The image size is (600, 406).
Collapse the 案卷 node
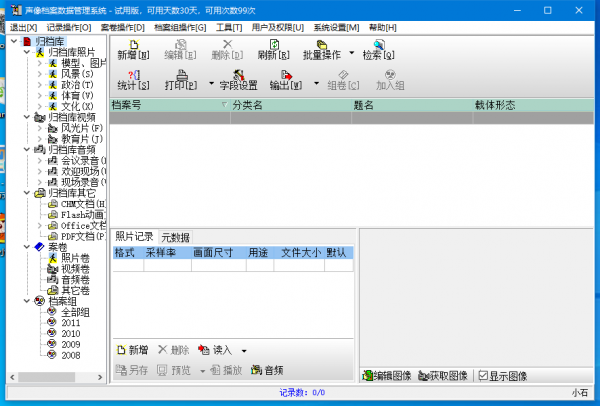click(27, 247)
